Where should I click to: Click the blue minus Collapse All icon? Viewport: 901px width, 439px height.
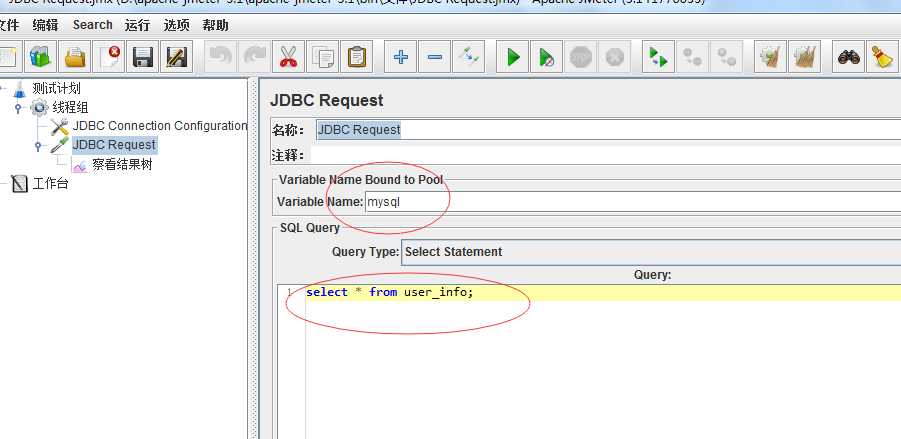(434, 57)
